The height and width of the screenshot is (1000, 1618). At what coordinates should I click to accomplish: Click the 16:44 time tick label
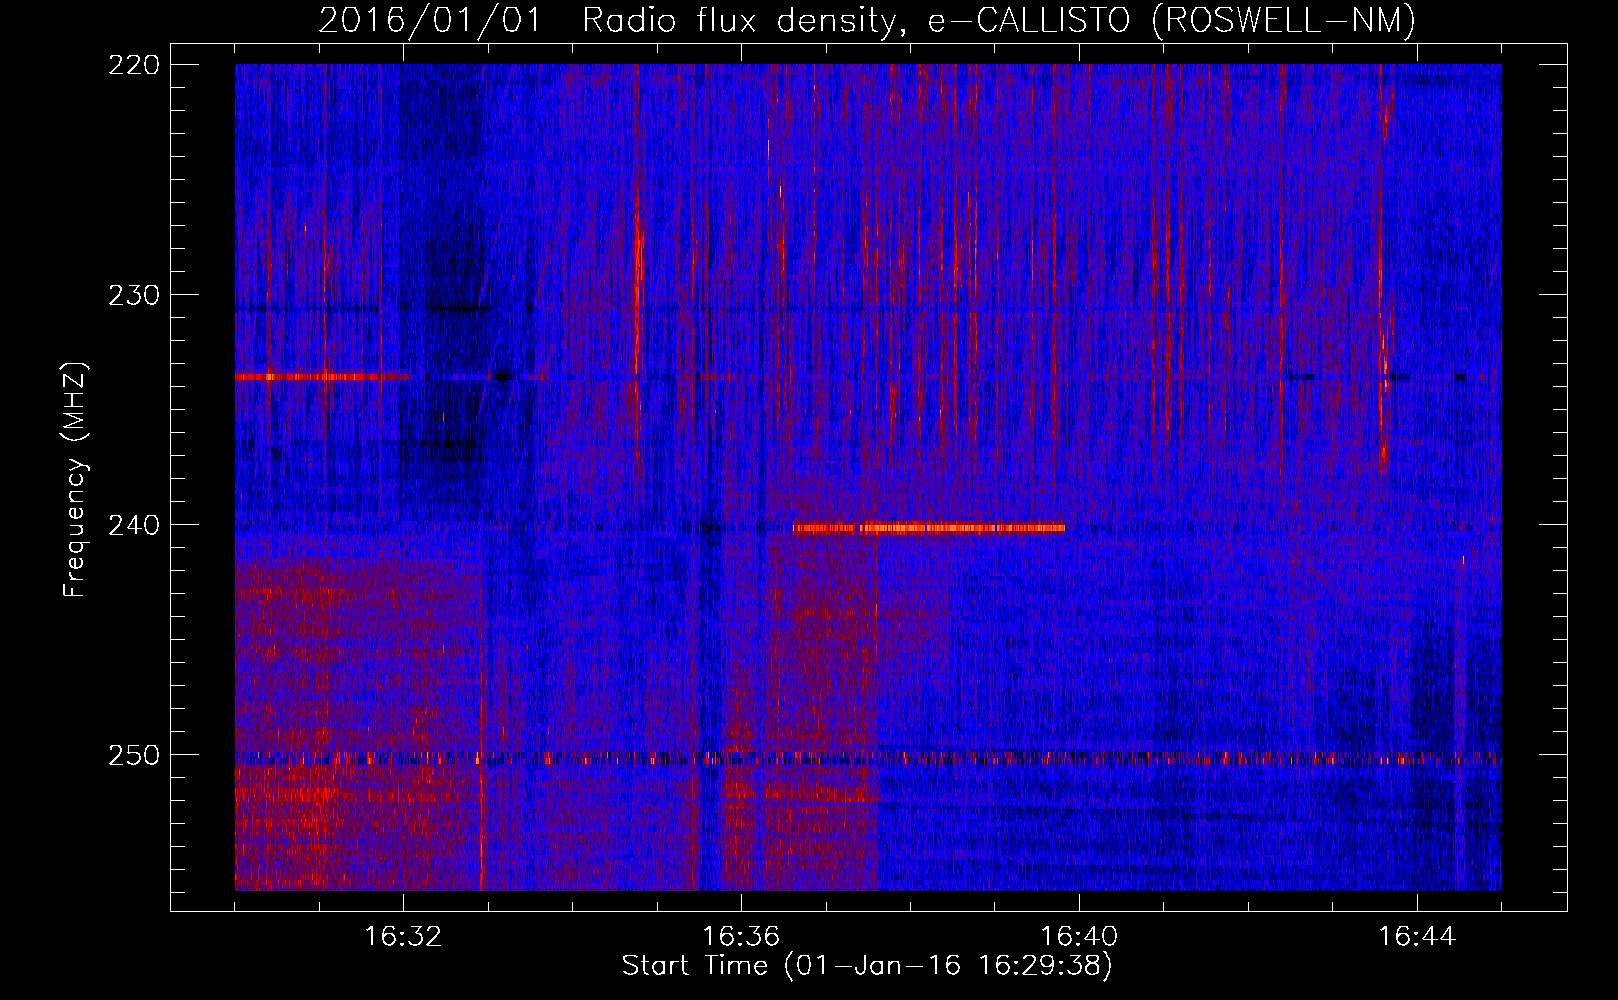click(x=1416, y=936)
